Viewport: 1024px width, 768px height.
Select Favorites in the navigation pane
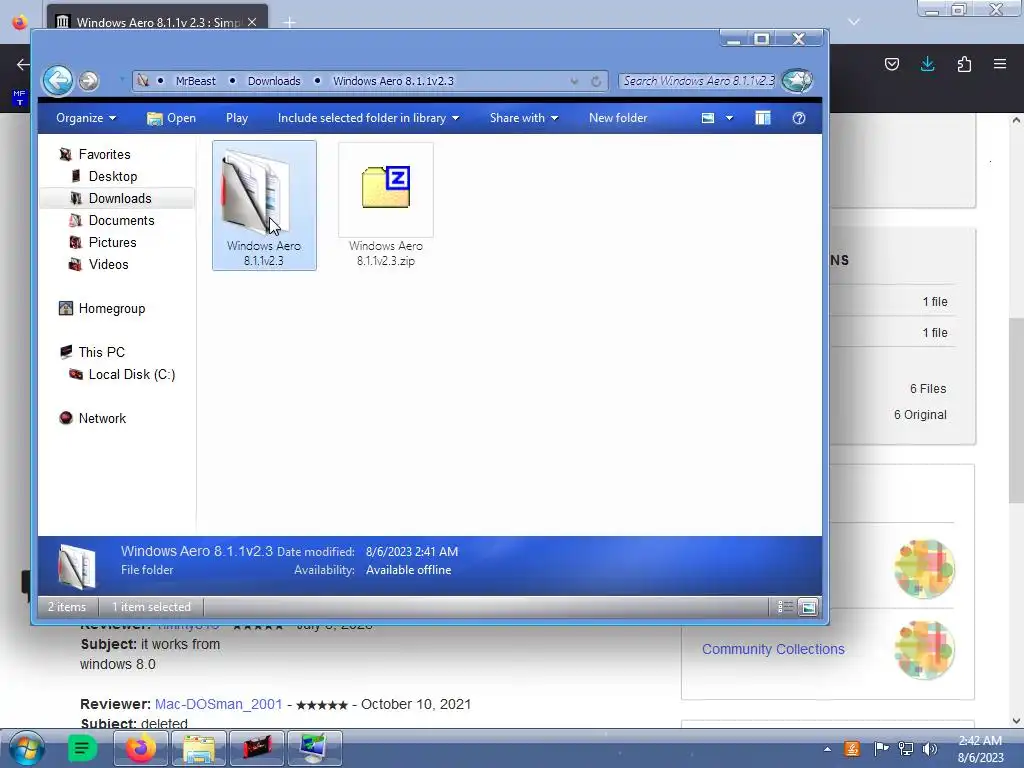click(x=104, y=154)
